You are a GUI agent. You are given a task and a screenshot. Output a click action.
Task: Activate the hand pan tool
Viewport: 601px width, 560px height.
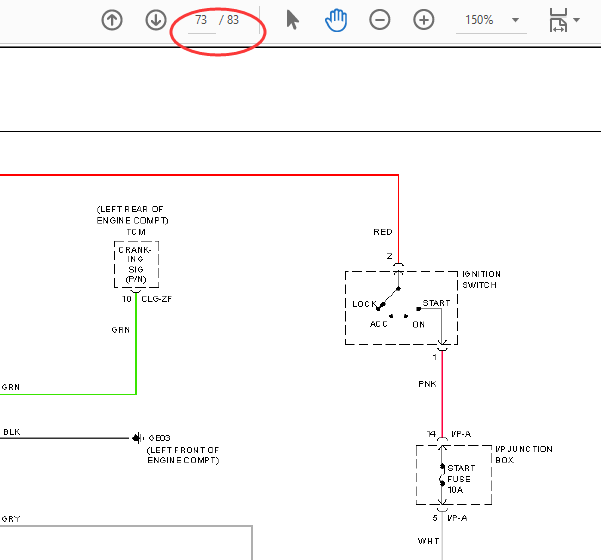point(336,20)
